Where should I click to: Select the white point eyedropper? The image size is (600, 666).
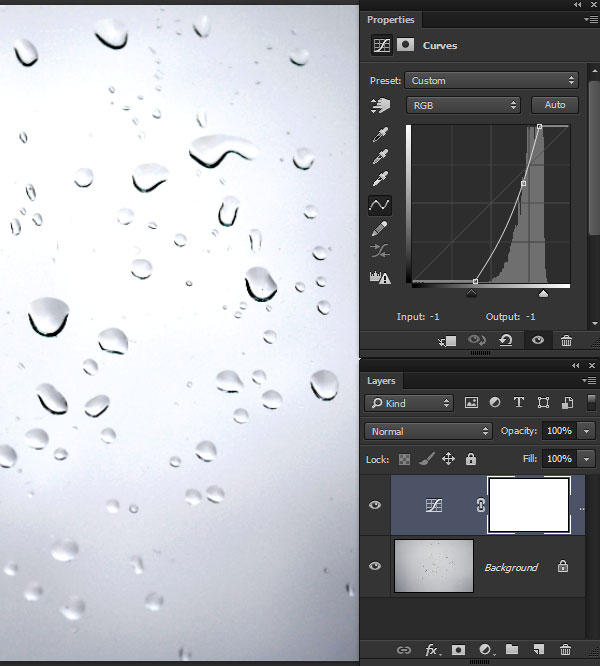380,178
